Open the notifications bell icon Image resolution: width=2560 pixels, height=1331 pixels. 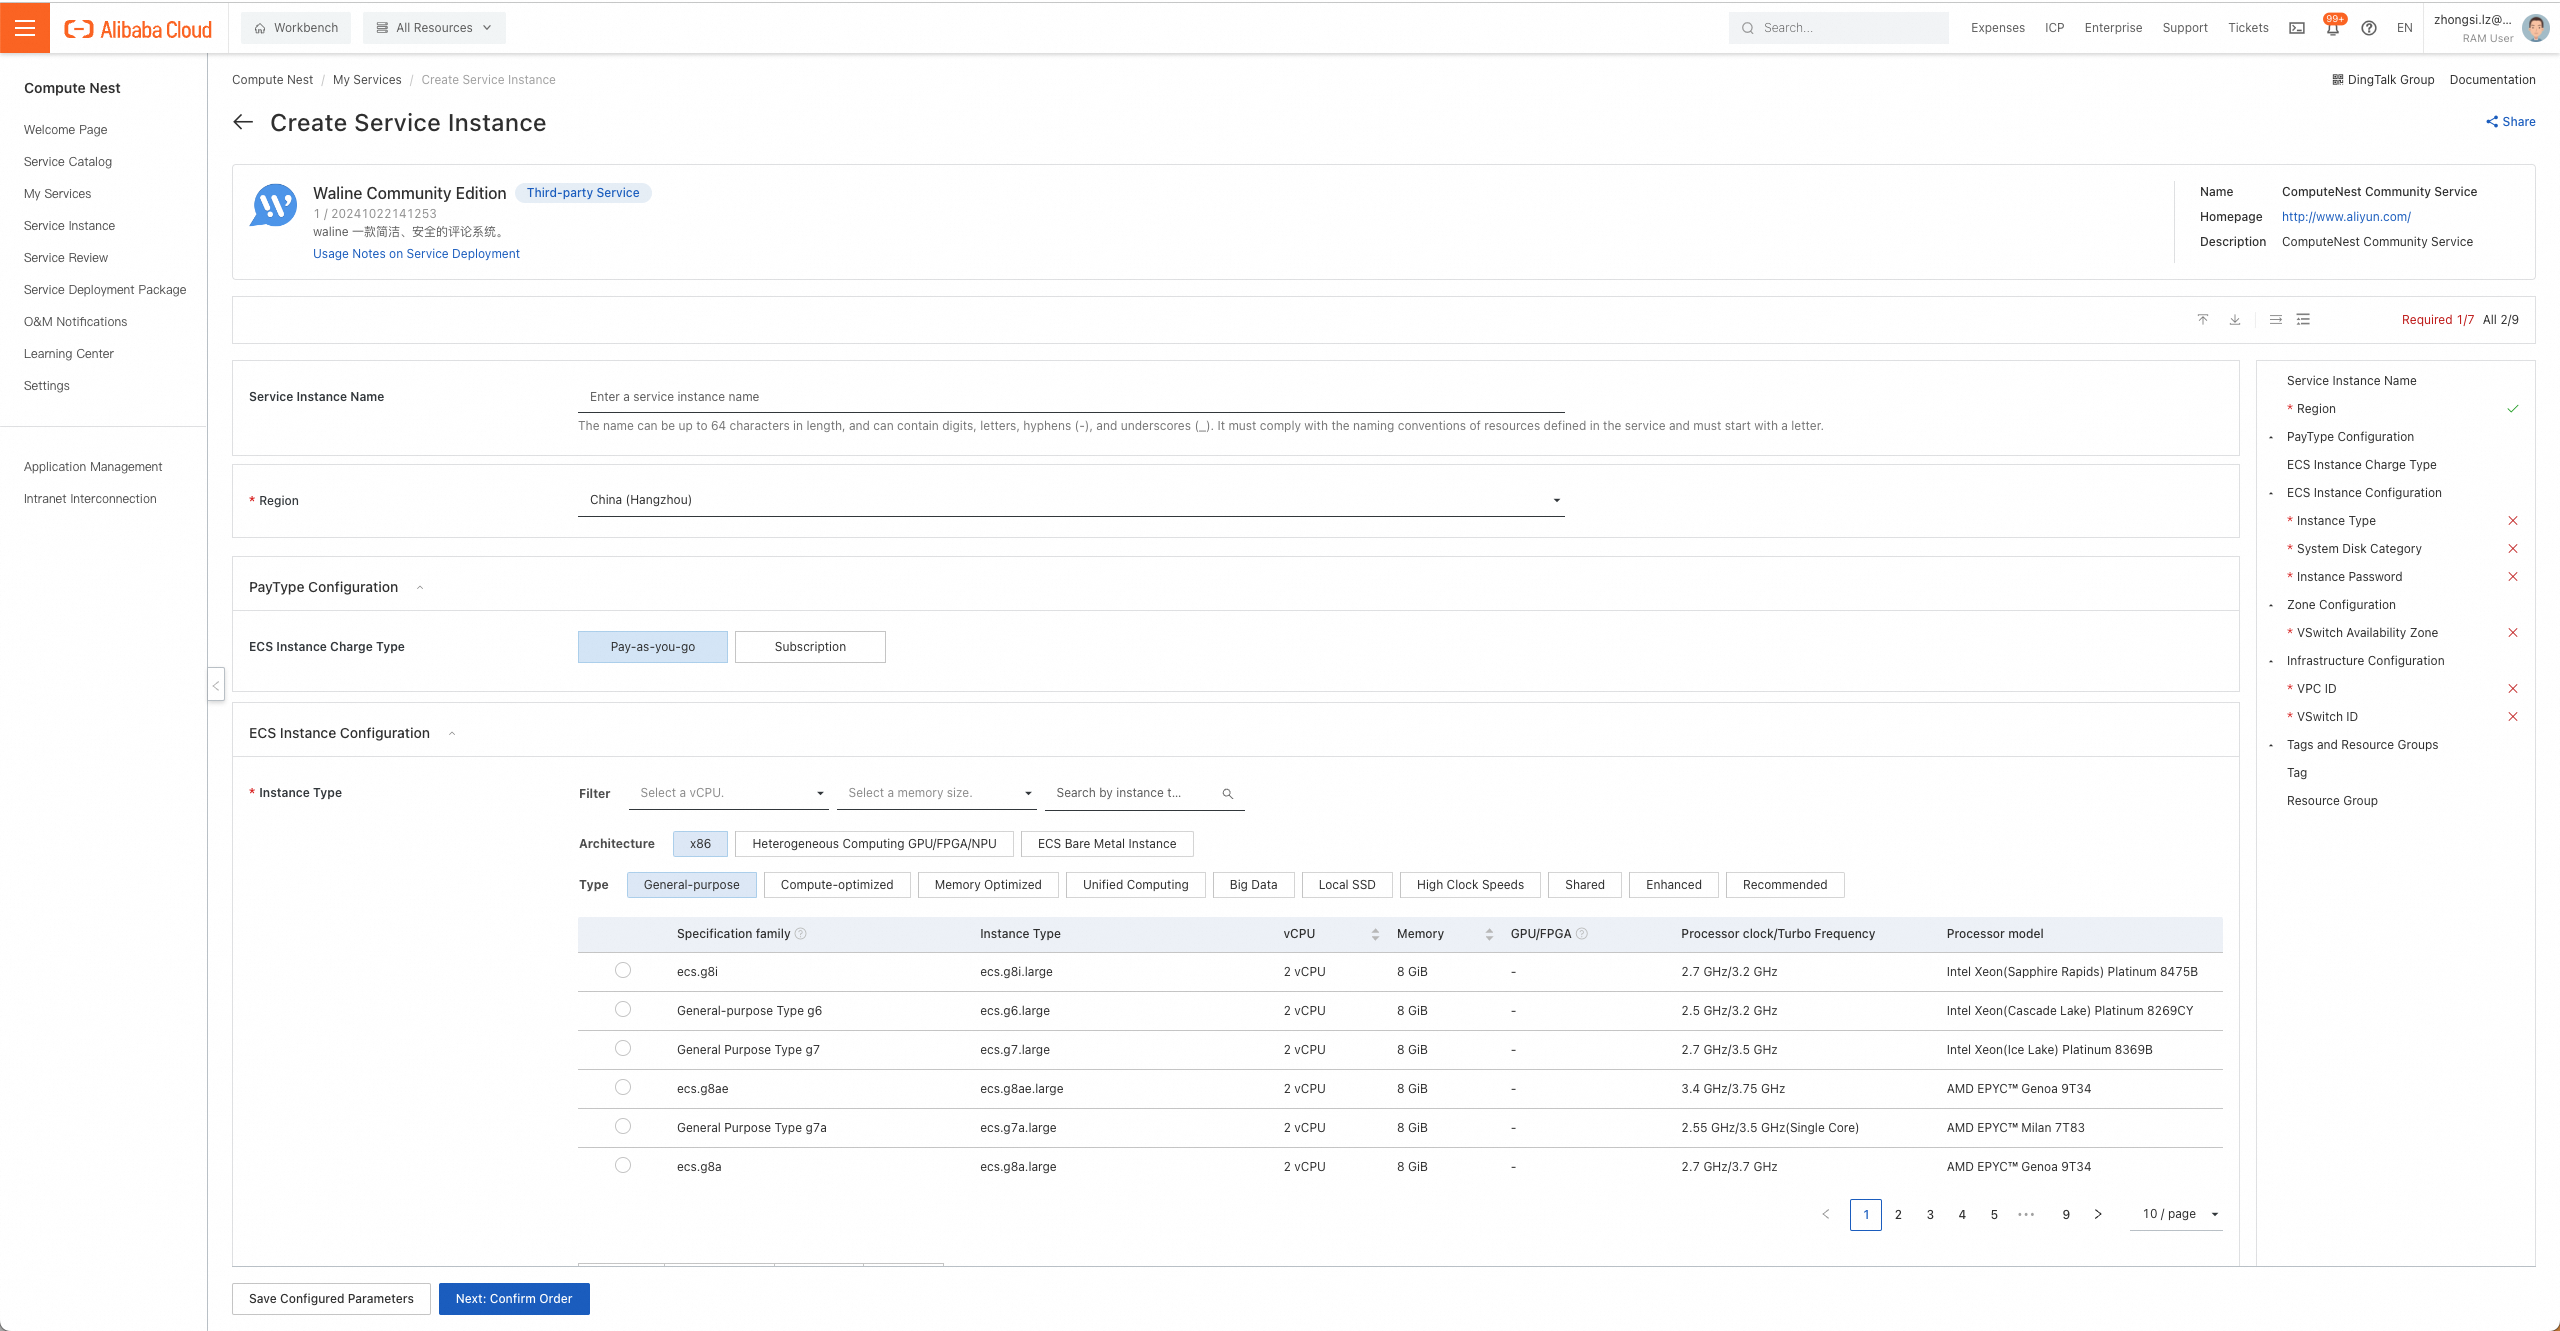pyautogui.click(x=2332, y=28)
